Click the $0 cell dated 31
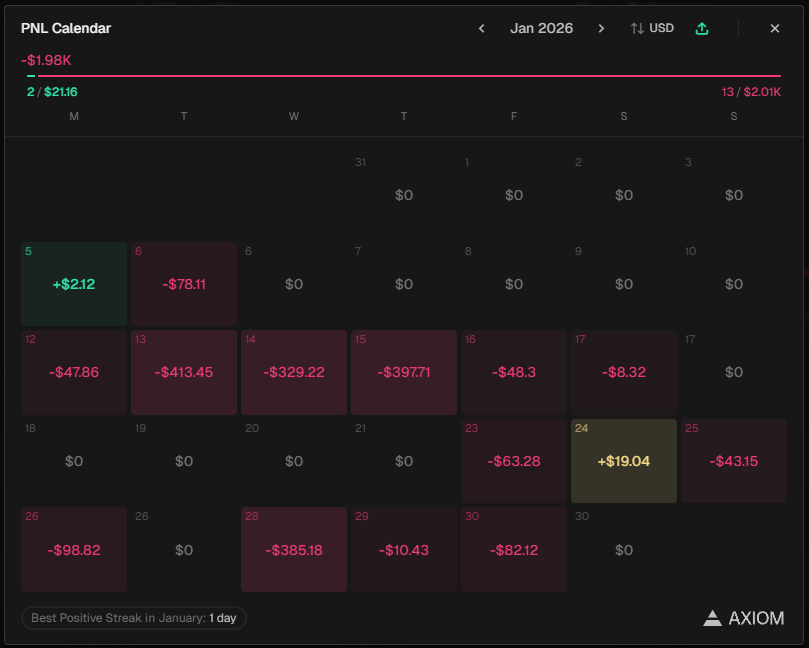This screenshot has width=809, height=648. coord(404,195)
